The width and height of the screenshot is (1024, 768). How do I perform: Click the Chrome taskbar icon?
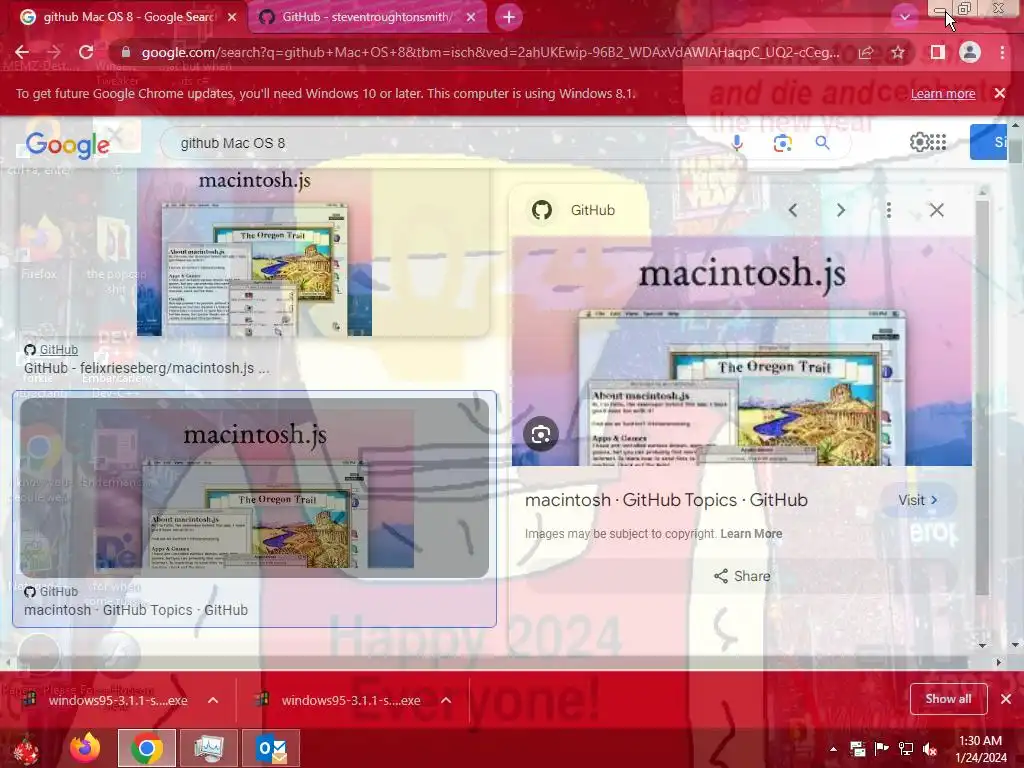pyautogui.click(x=147, y=748)
